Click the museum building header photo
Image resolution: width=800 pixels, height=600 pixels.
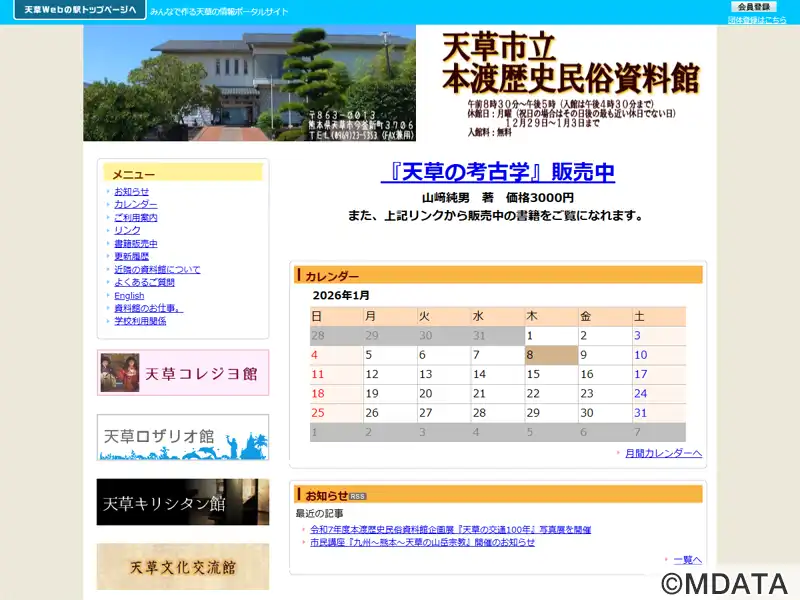248,83
